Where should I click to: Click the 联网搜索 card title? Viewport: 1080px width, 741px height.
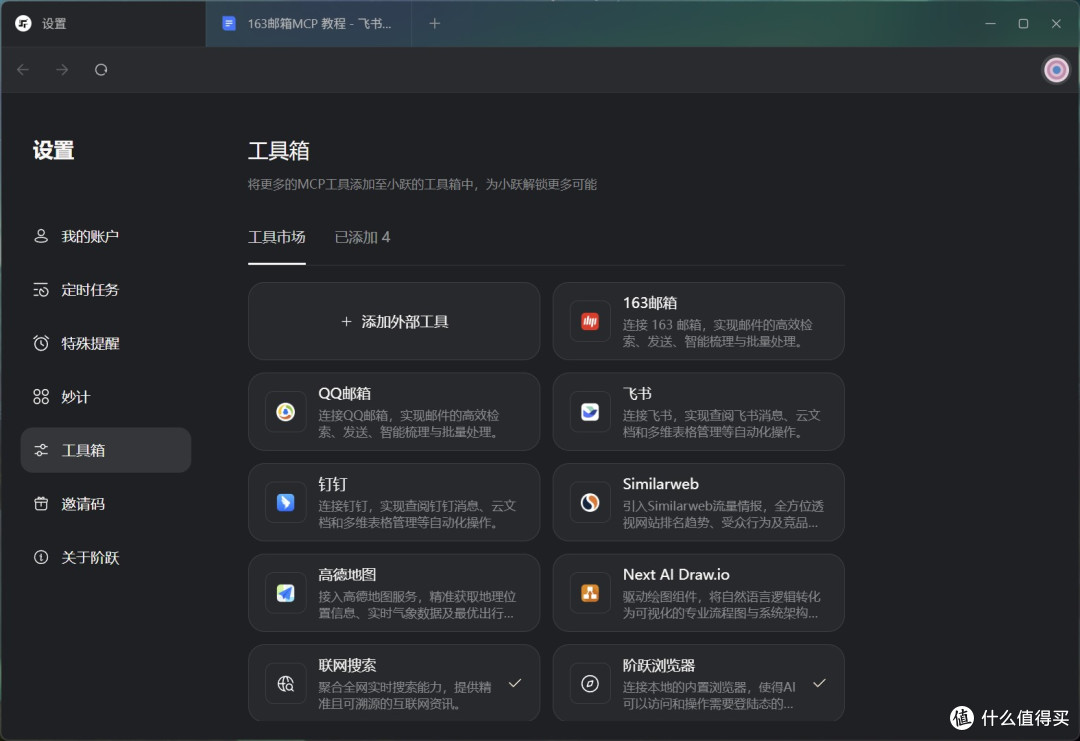pyautogui.click(x=347, y=665)
